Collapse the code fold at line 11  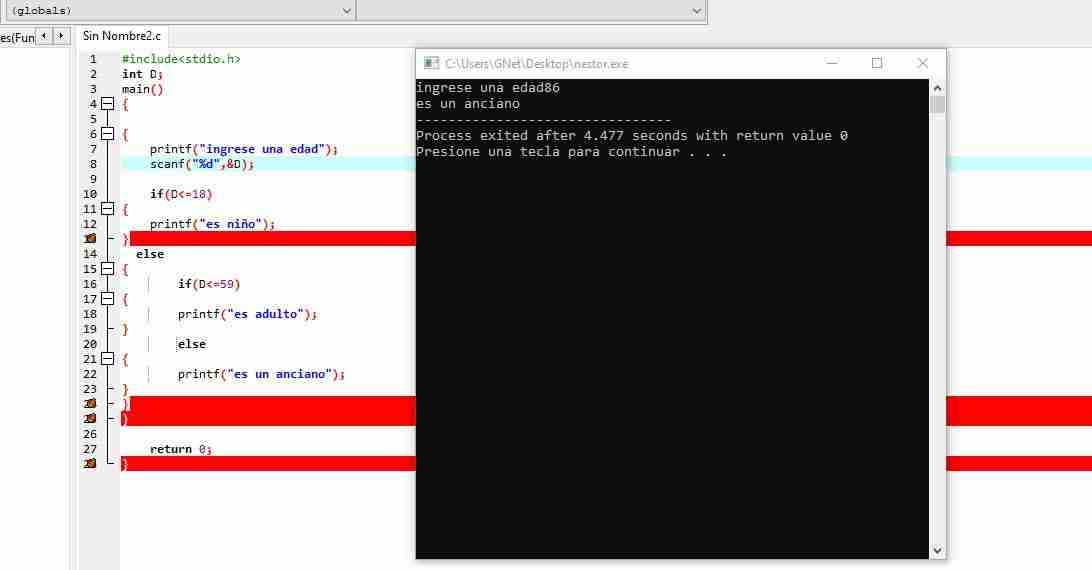[107, 209]
